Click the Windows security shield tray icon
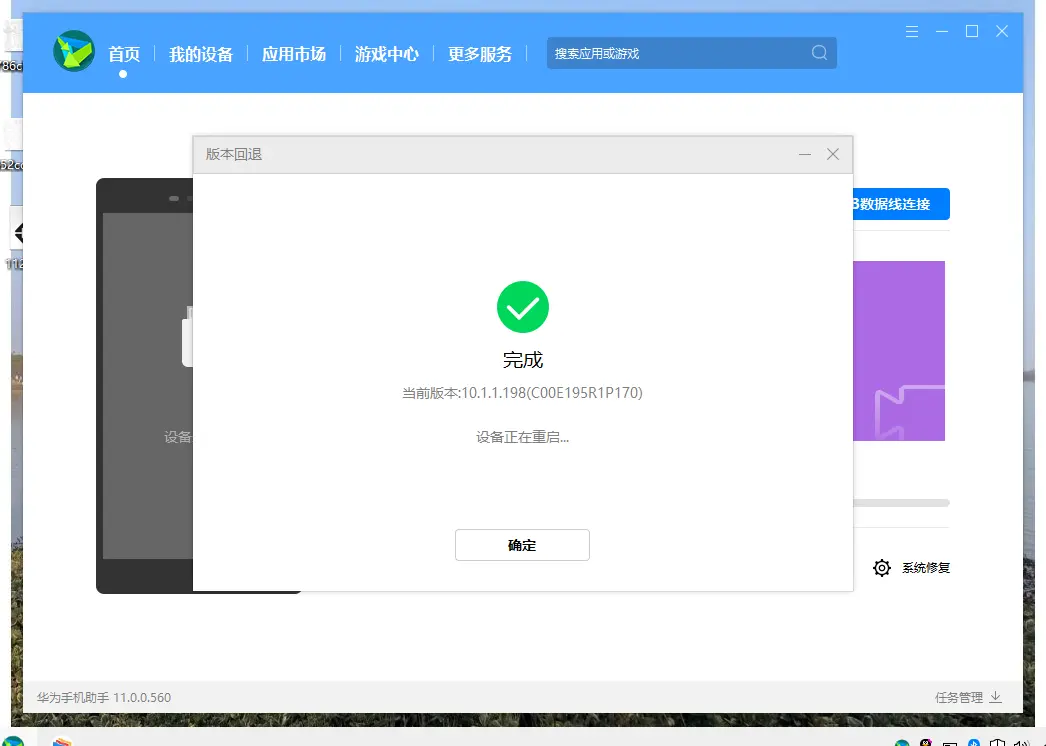Screen dimensions: 1046x746 [998, 743]
